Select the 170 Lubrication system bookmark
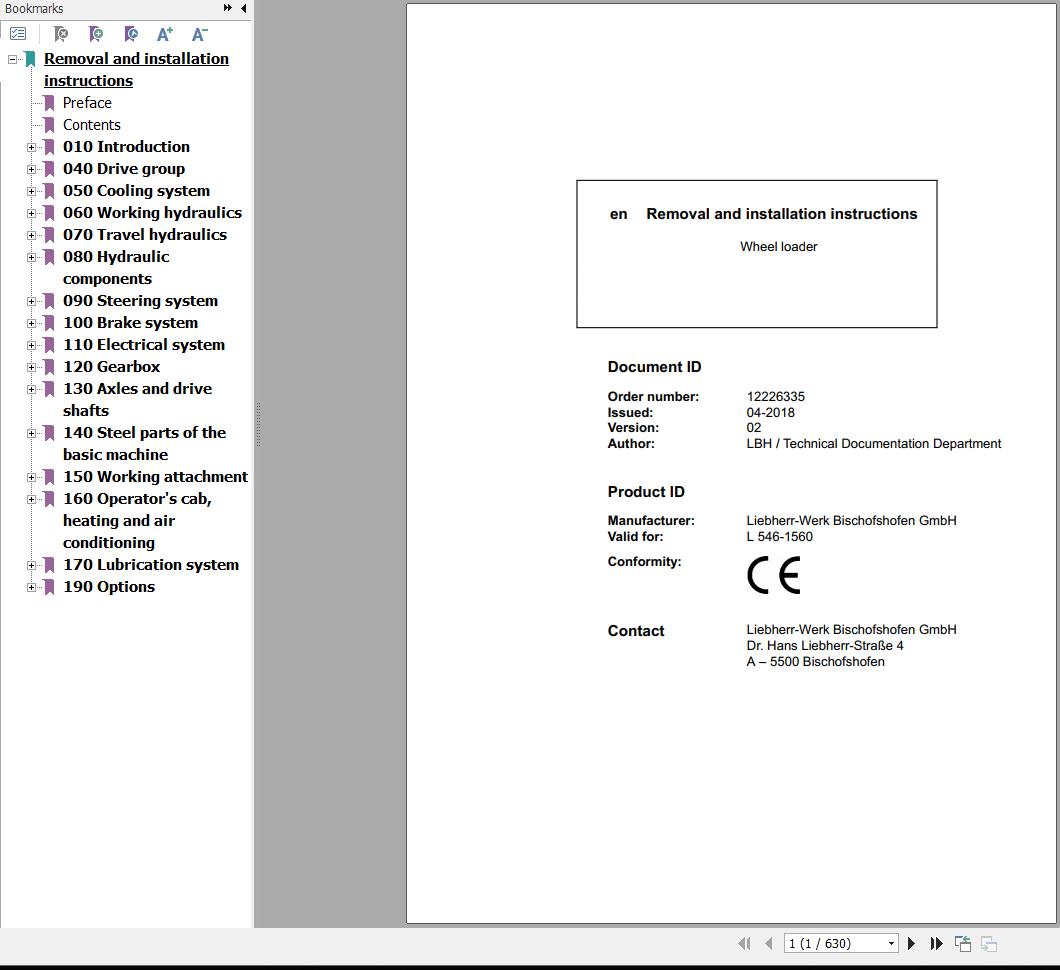This screenshot has height=970, width=1060. pos(151,564)
